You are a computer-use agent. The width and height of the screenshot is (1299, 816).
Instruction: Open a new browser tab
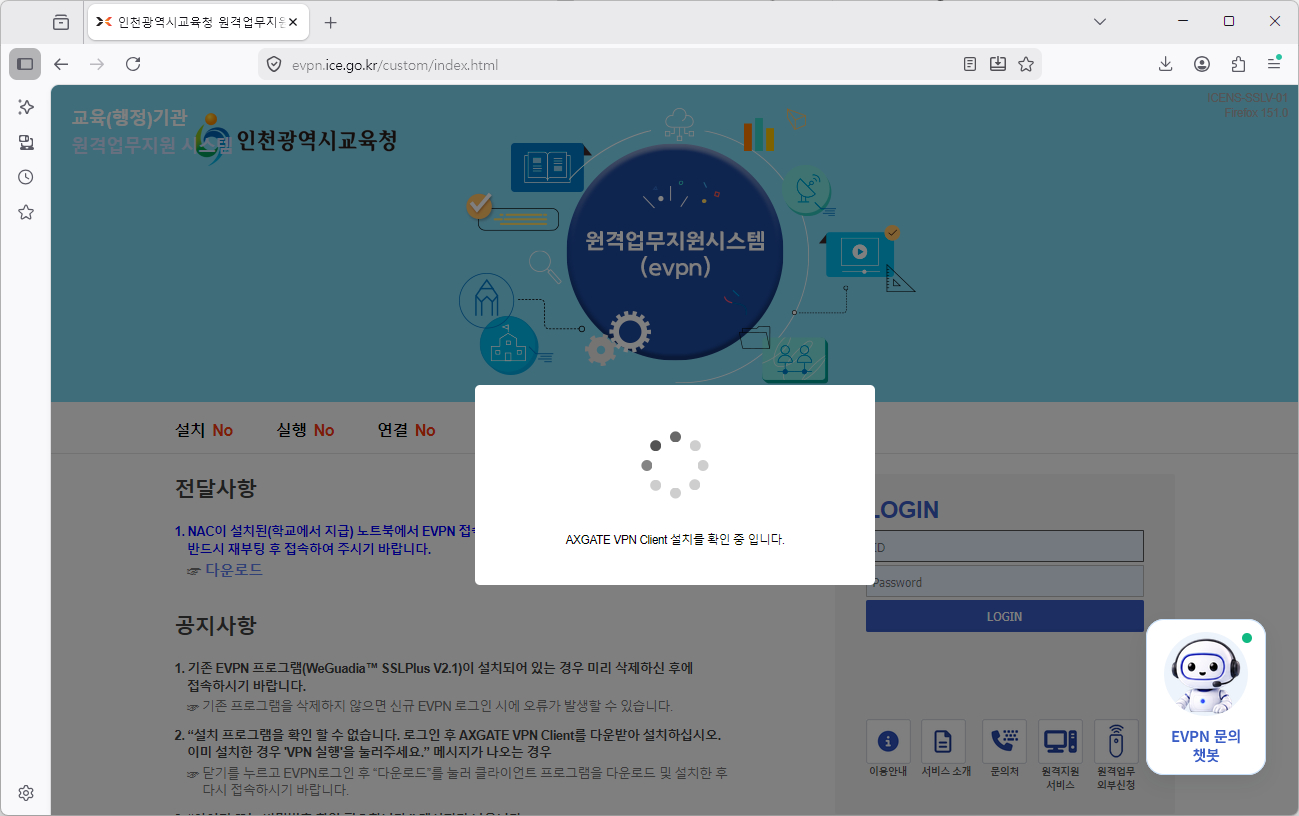(x=331, y=22)
